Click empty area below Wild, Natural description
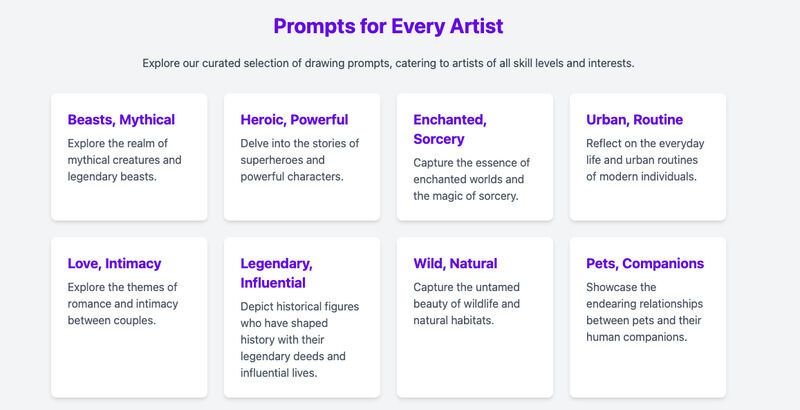 point(474,362)
